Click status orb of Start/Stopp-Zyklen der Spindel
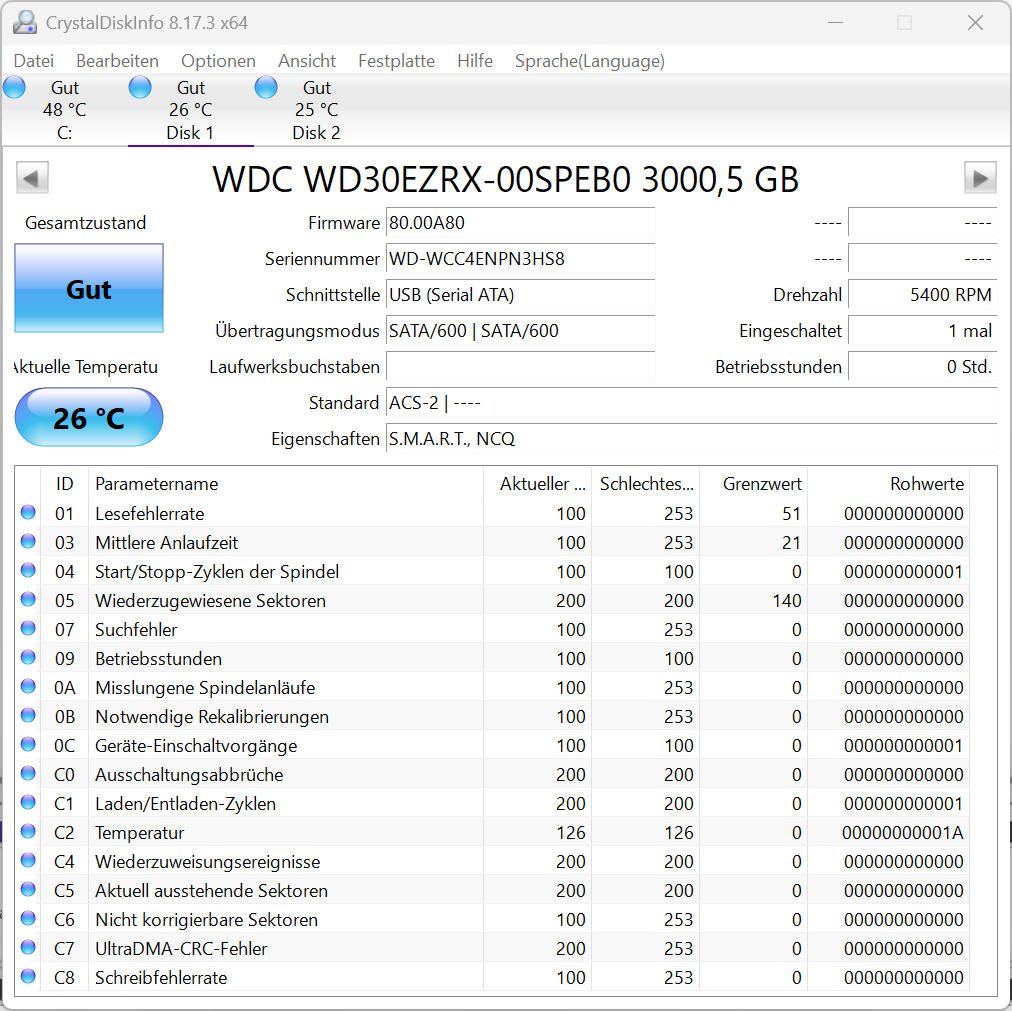The height and width of the screenshot is (1011, 1012). click(x=28, y=570)
